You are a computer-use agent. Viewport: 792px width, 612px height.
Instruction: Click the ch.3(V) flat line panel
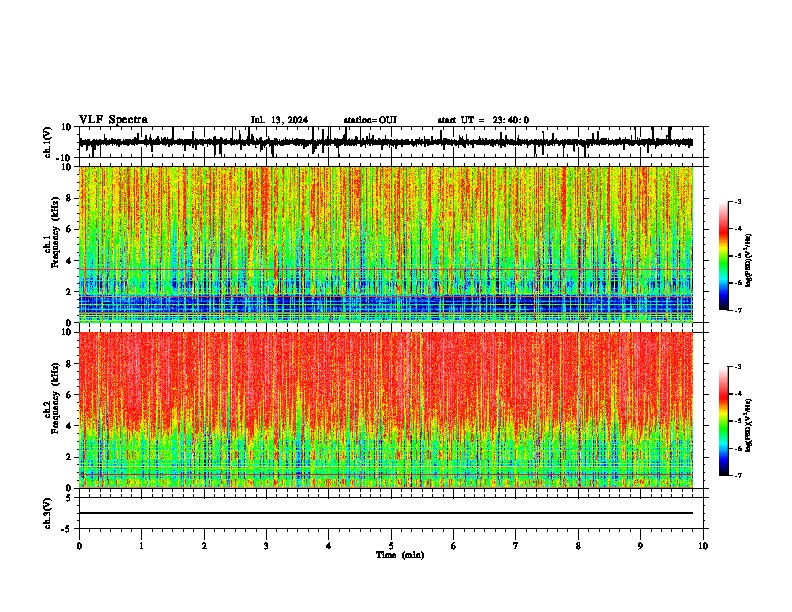(391, 513)
